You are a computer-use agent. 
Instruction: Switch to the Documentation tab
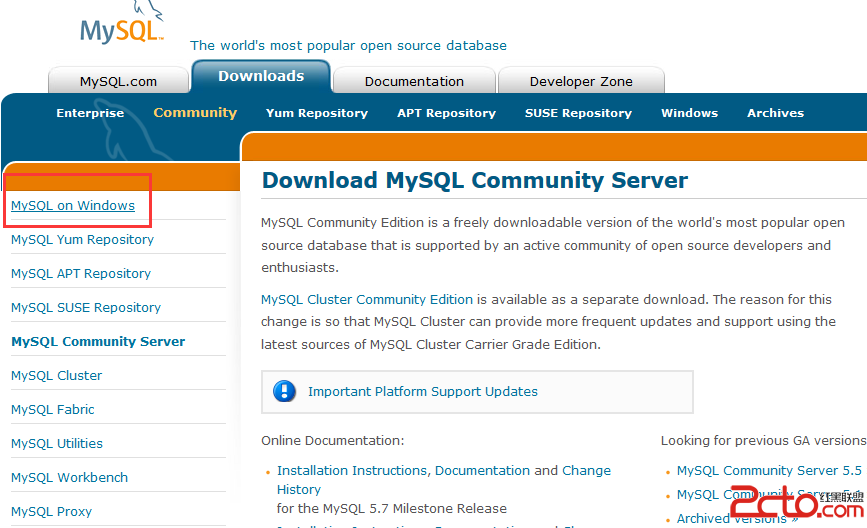[x=414, y=81]
